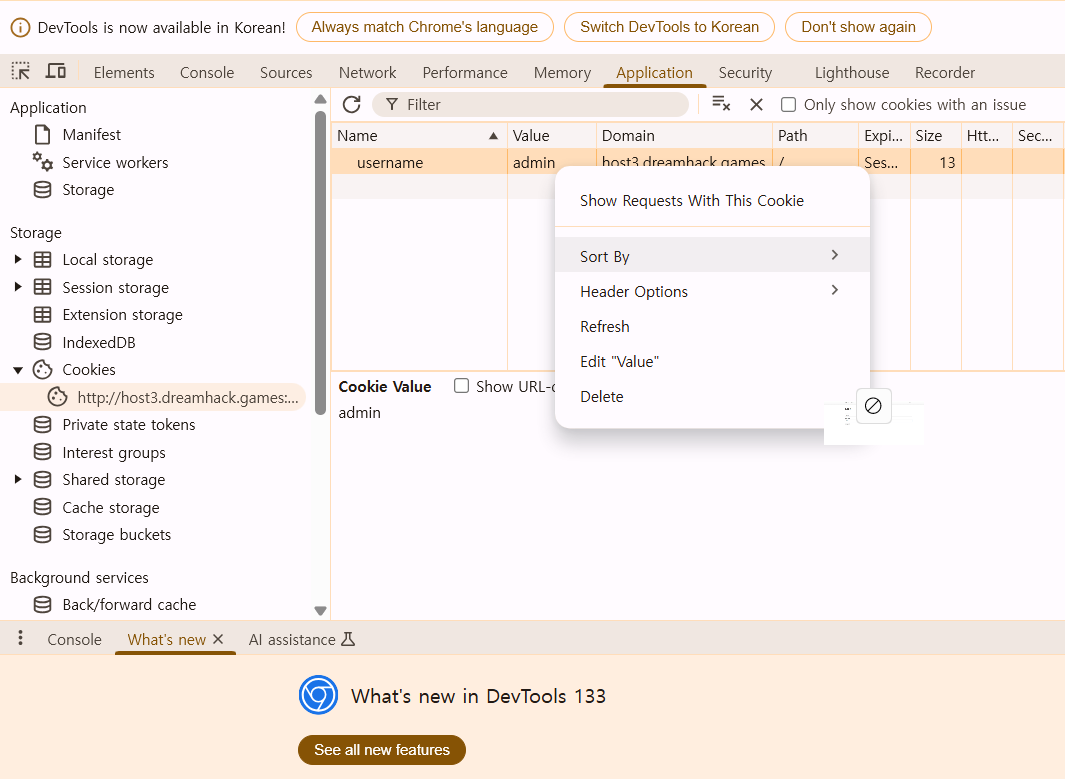Viewport: 1065px width, 779px height.
Task: Switch to the Network tab
Action: coord(367,72)
